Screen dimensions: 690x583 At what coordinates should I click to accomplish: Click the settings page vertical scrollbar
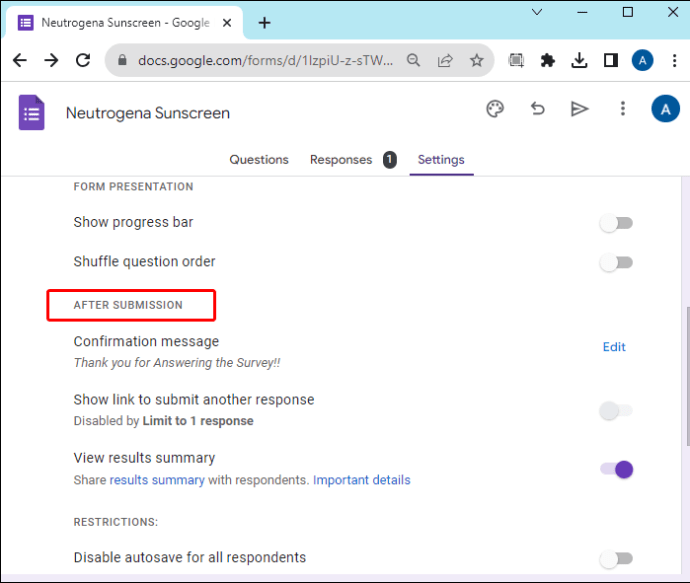[x=687, y=377]
